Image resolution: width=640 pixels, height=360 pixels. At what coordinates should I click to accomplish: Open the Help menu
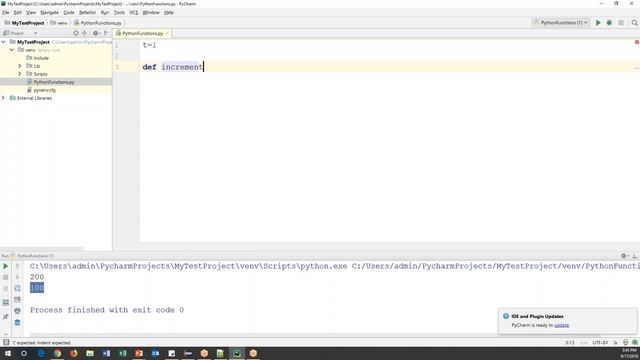coord(169,13)
